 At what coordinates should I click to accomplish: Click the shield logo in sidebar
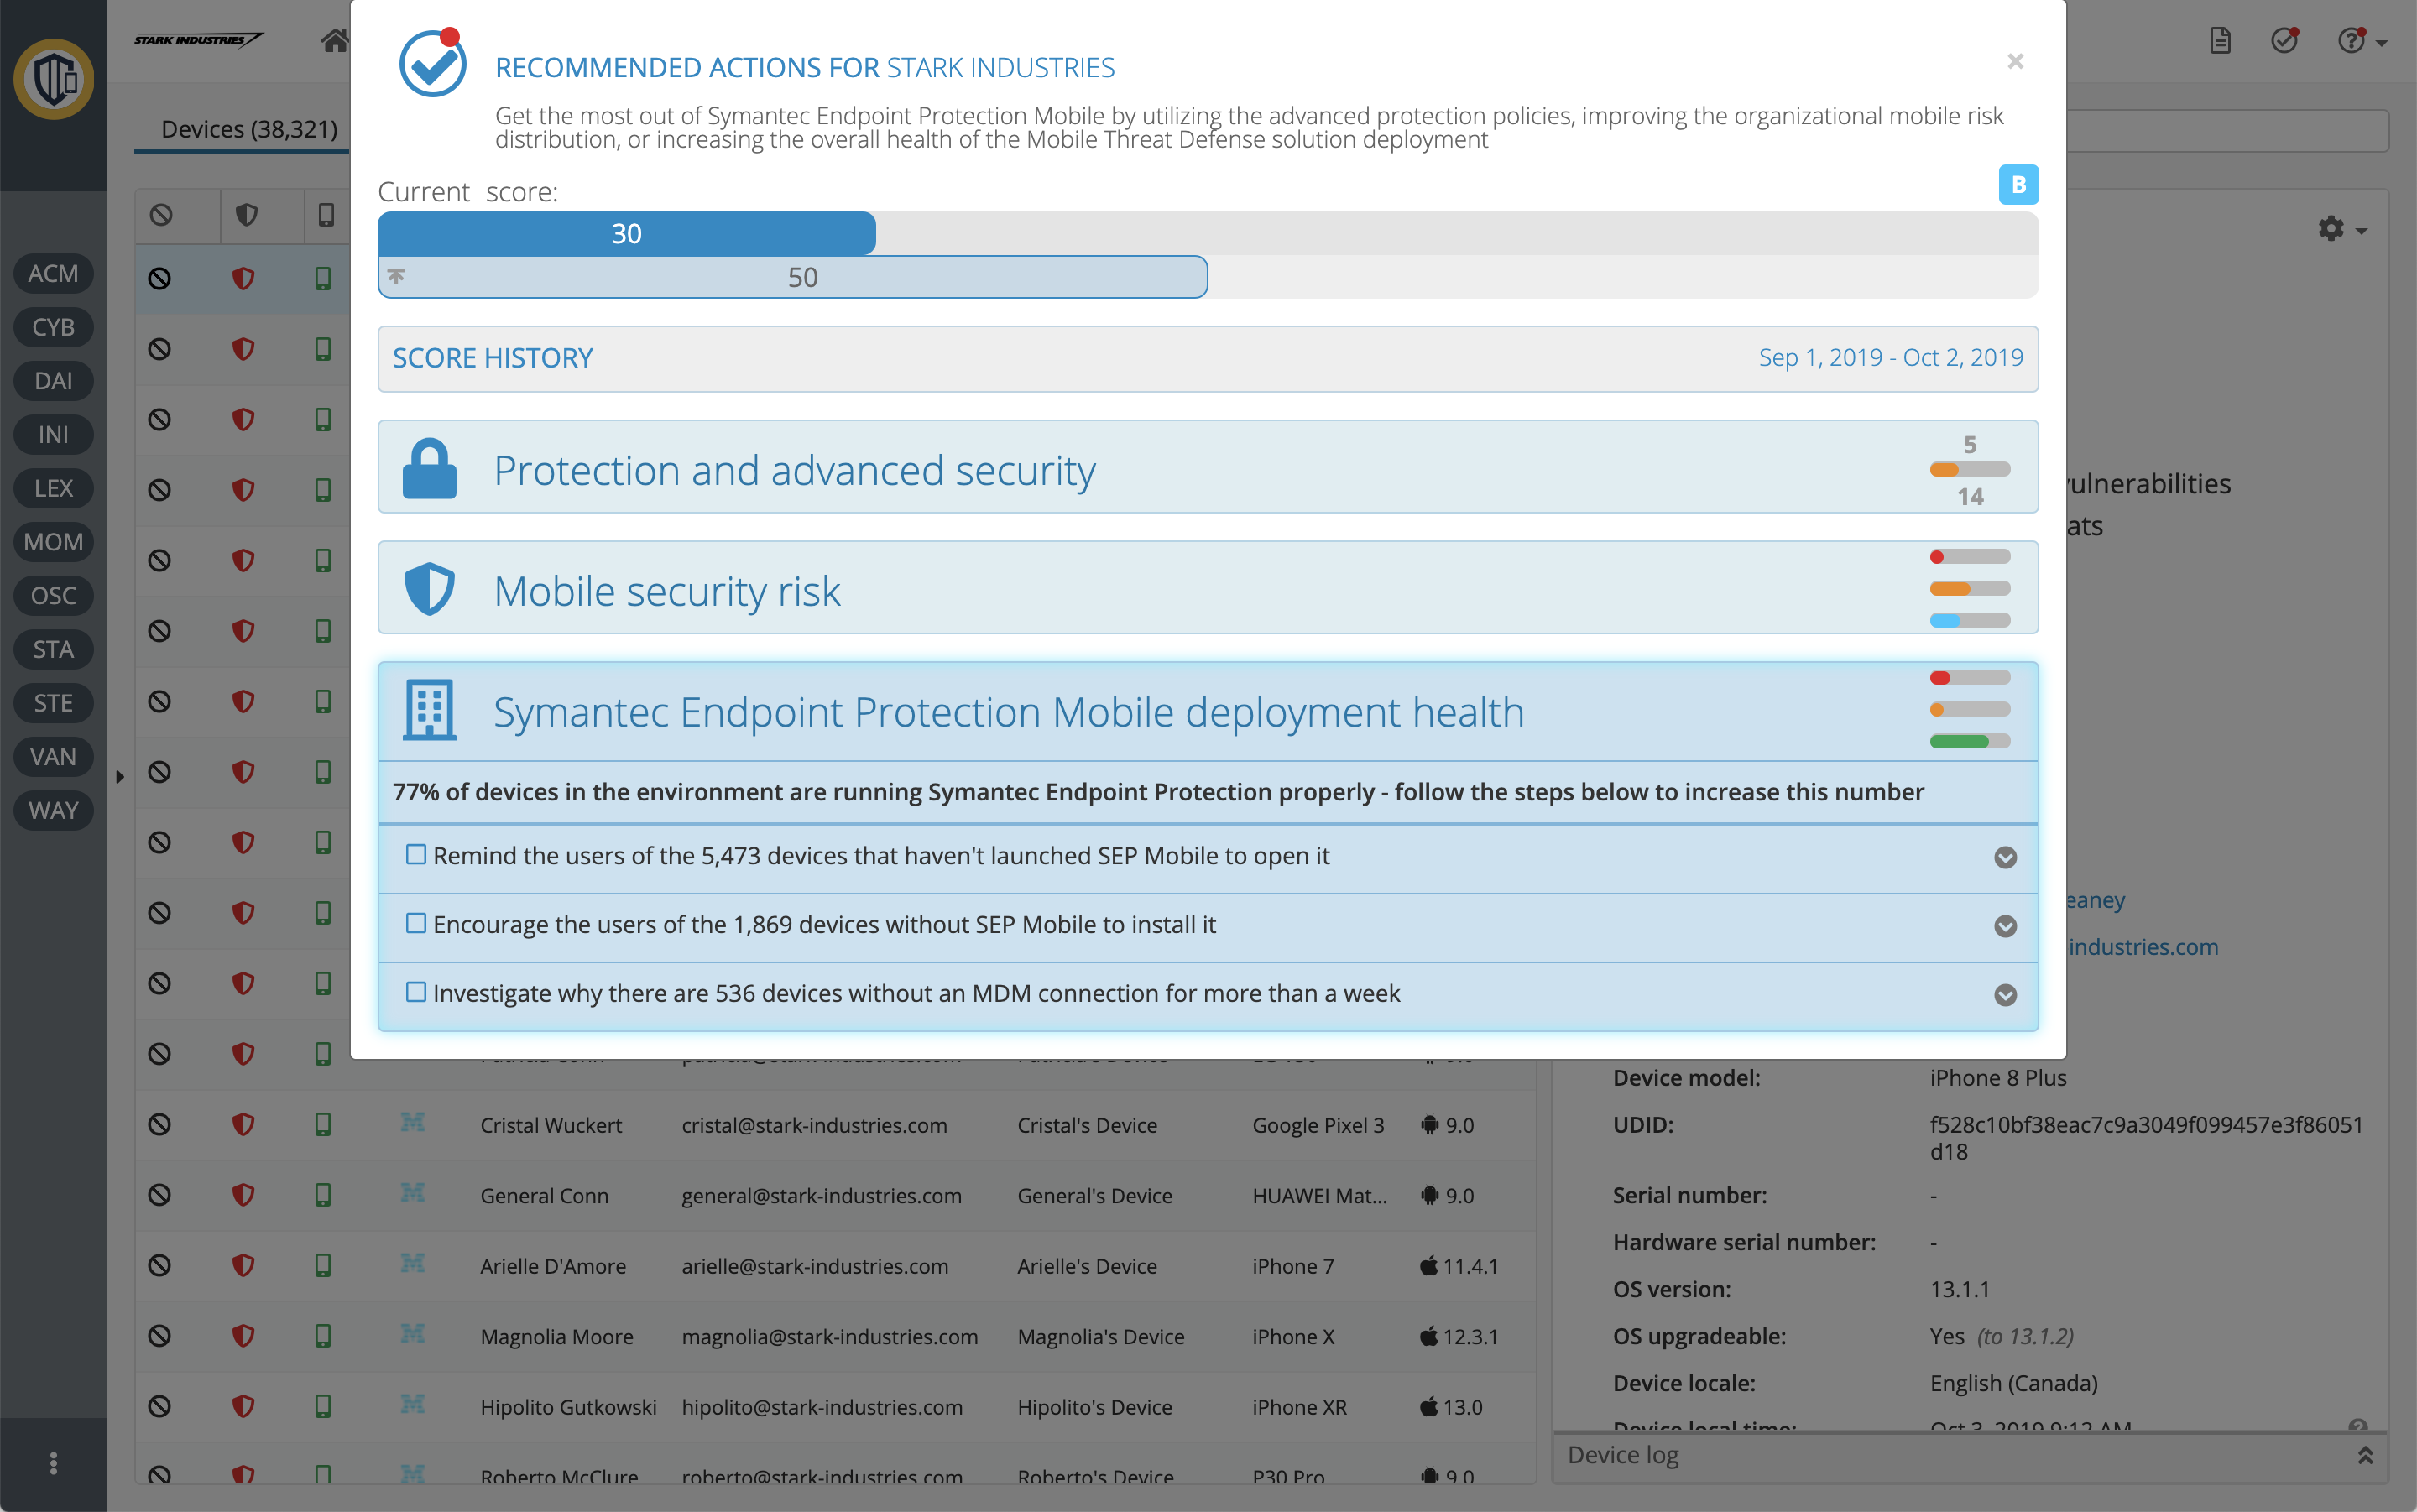53,79
